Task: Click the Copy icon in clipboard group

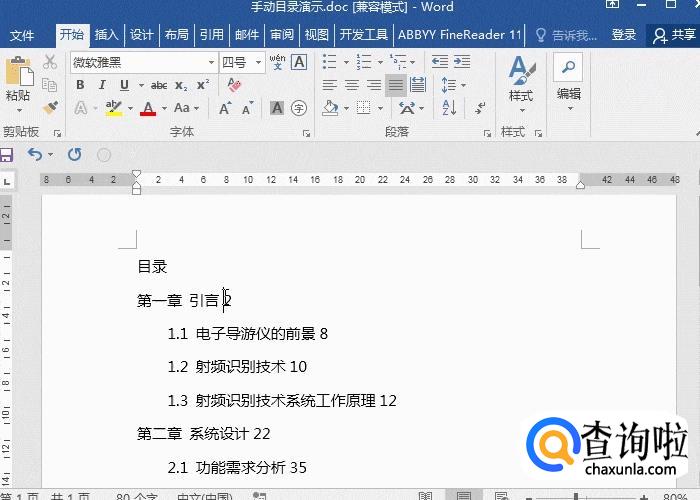Action: click(x=49, y=85)
